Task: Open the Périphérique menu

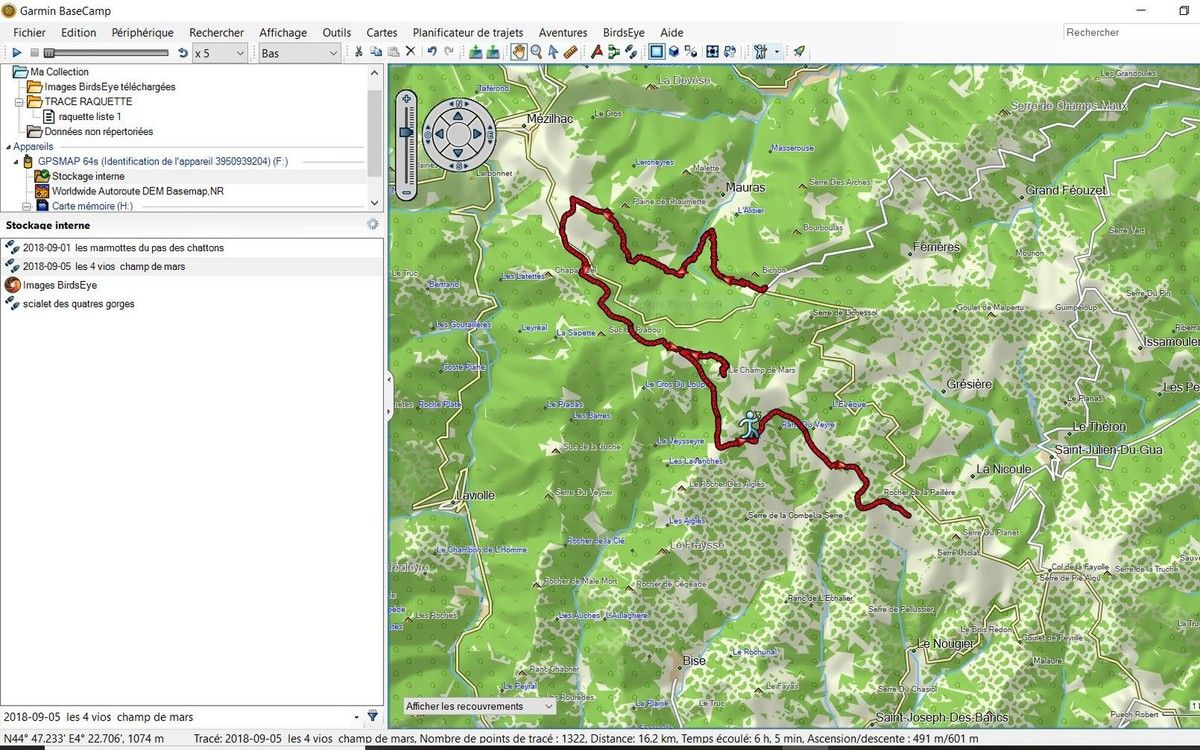Action: click(142, 33)
